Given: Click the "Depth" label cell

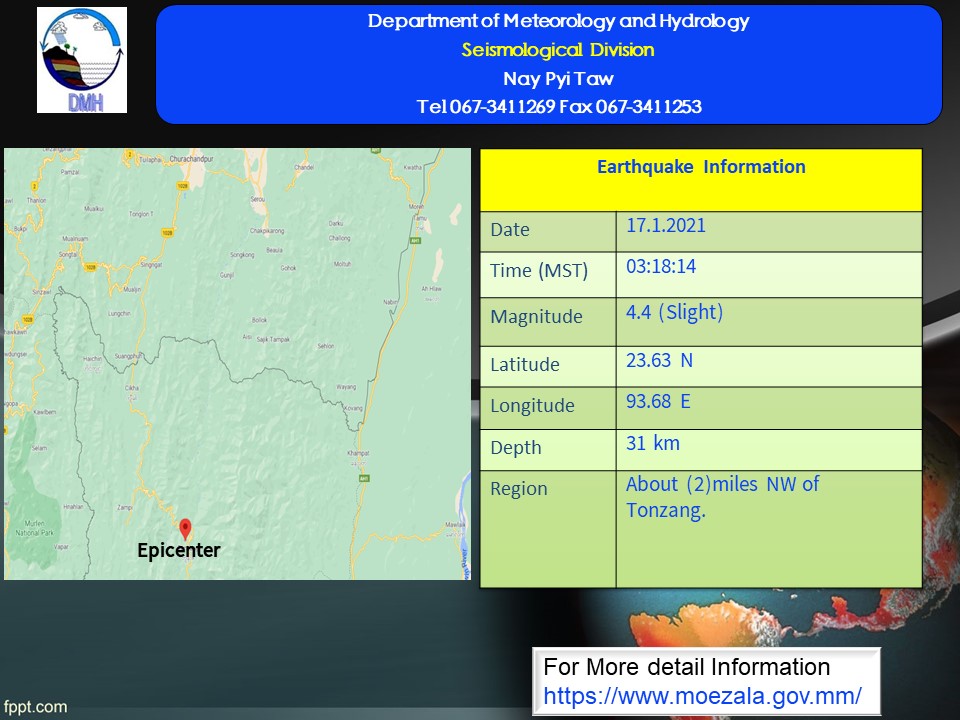Looking at the screenshot, I should coord(548,449).
